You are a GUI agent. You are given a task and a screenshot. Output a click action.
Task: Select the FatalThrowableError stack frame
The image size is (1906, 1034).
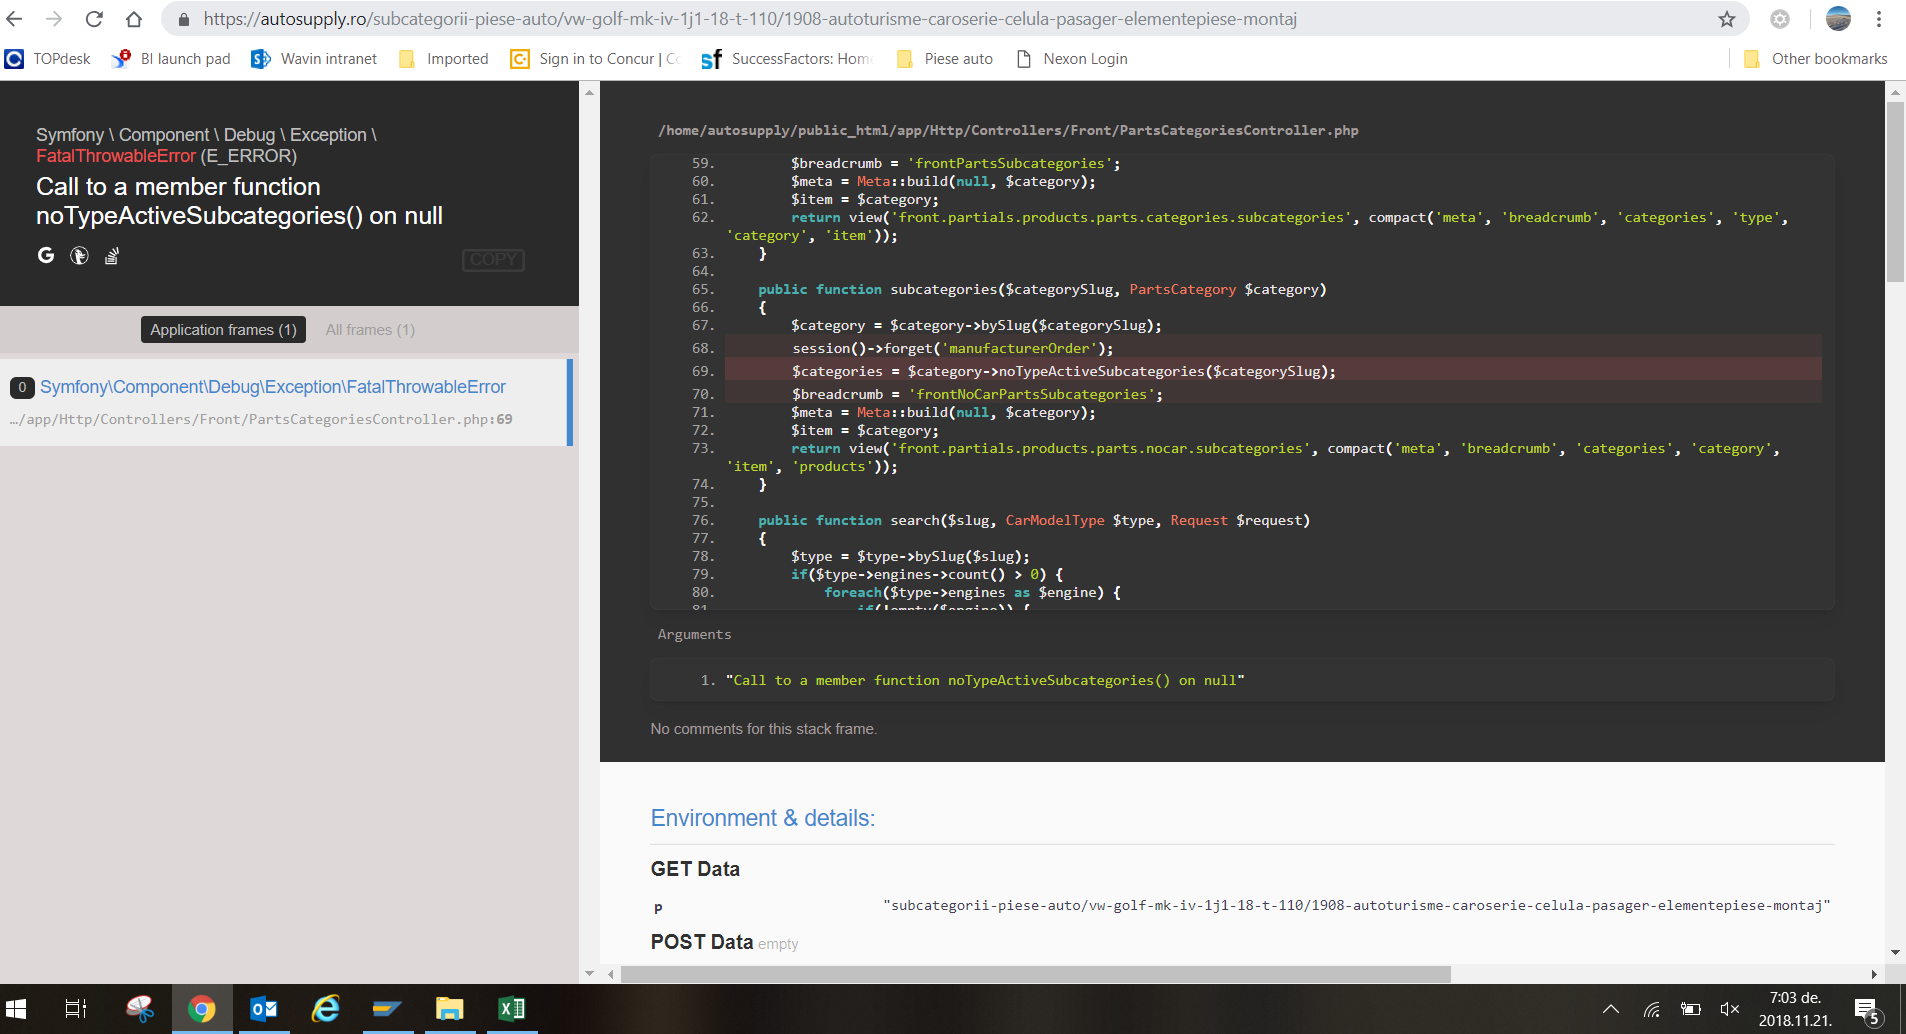[x=284, y=402]
